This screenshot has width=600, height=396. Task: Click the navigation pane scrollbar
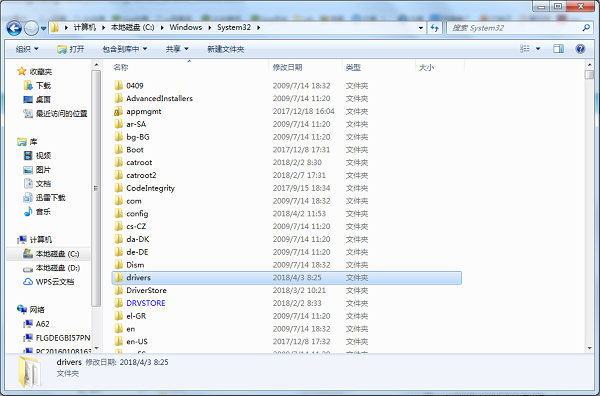96,188
